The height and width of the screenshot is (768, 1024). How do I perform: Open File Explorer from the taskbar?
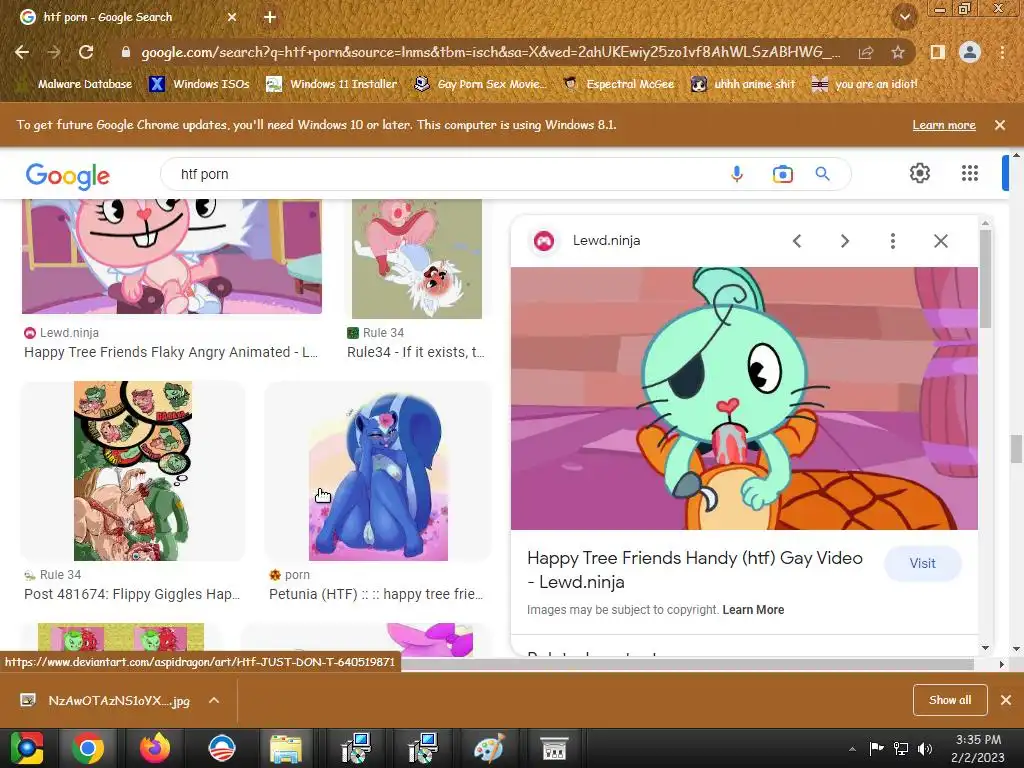click(x=286, y=748)
